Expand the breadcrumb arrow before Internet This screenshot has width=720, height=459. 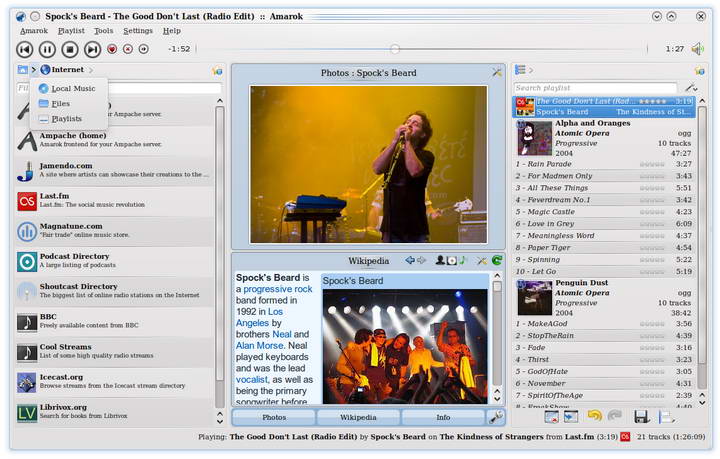[34, 70]
